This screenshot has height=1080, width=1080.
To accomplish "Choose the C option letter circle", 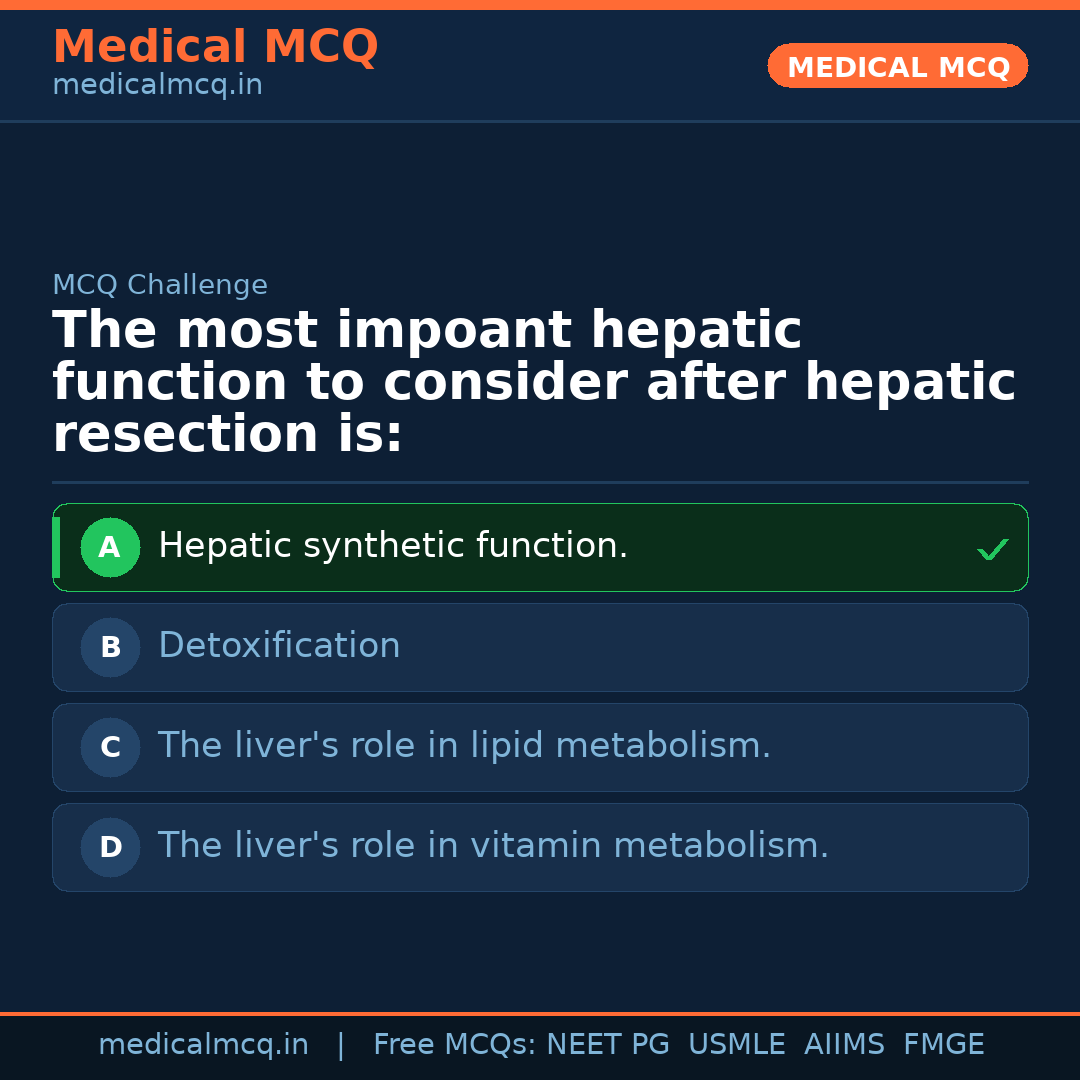I will [x=110, y=747].
